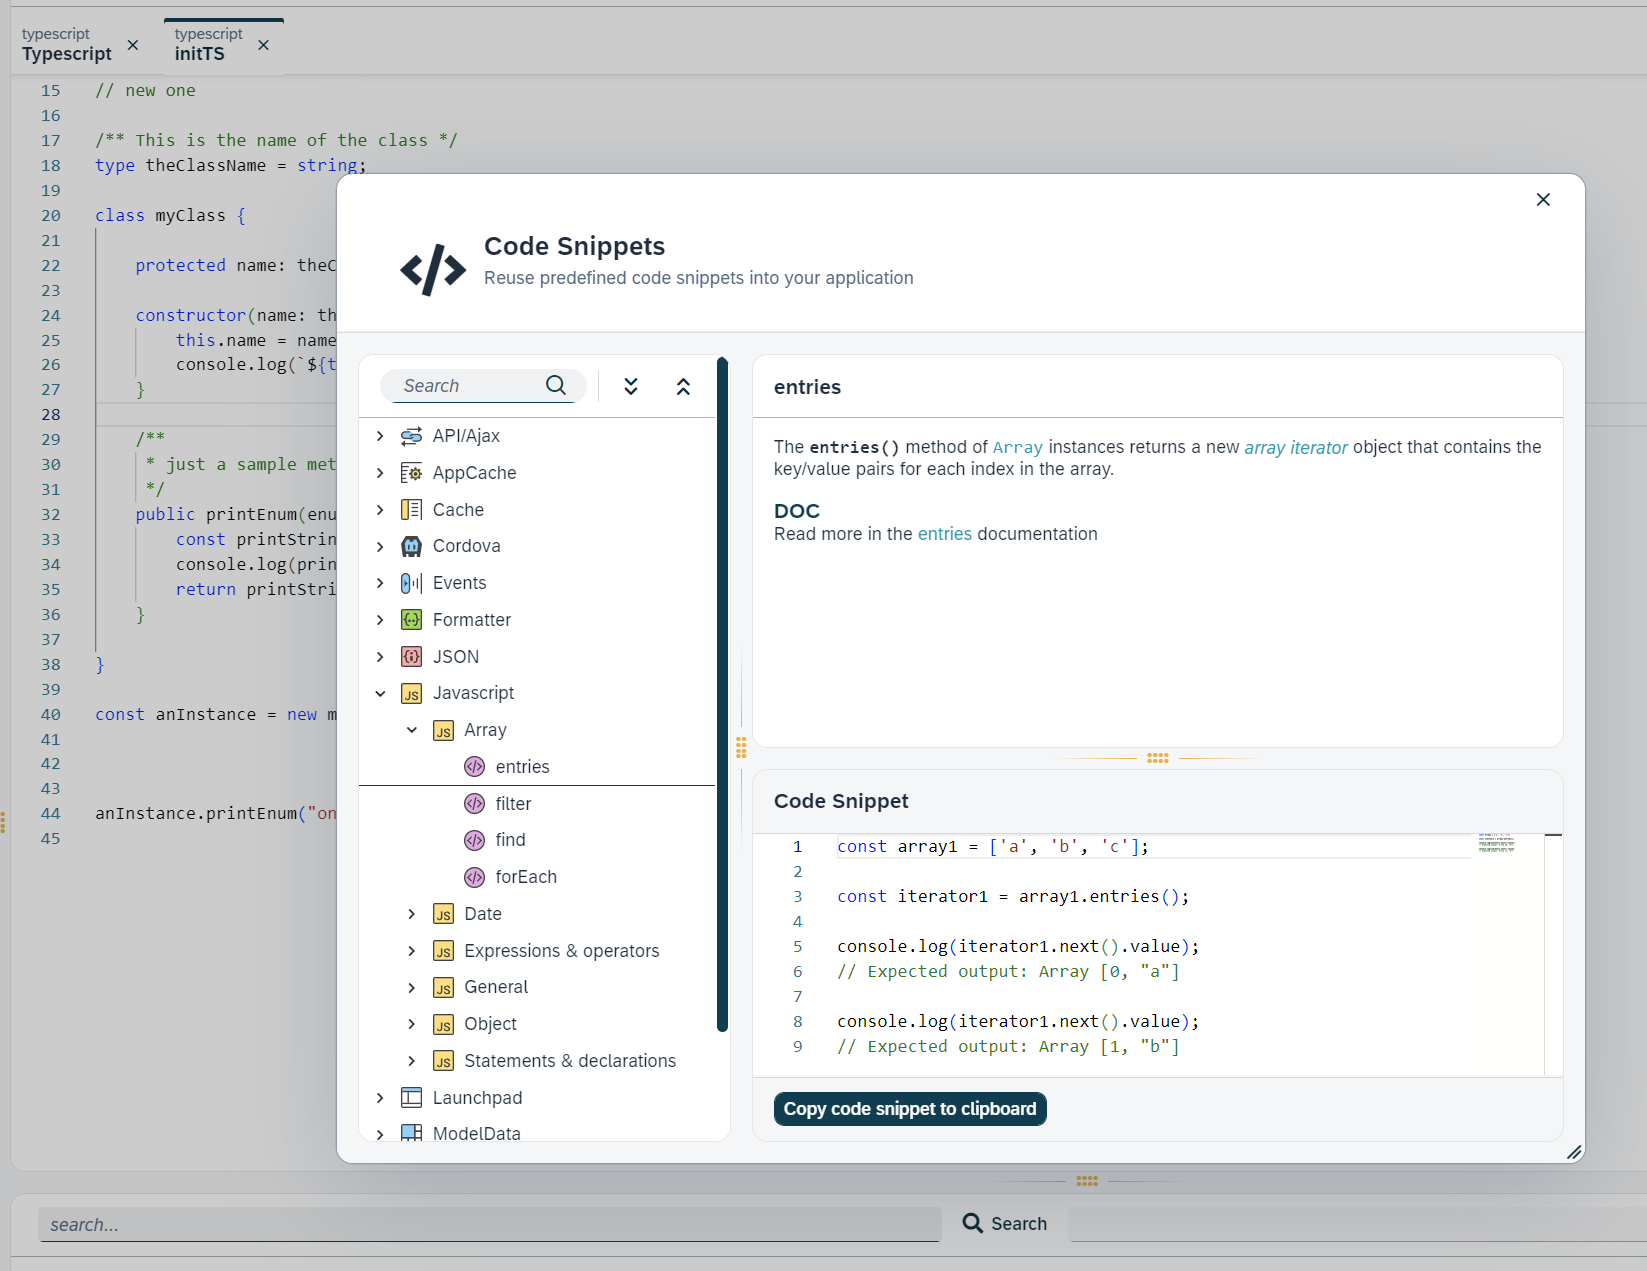This screenshot has width=1647, height=1271.
Task: Close the Code Snippets dialog
Action: (x=1543, y=200)
